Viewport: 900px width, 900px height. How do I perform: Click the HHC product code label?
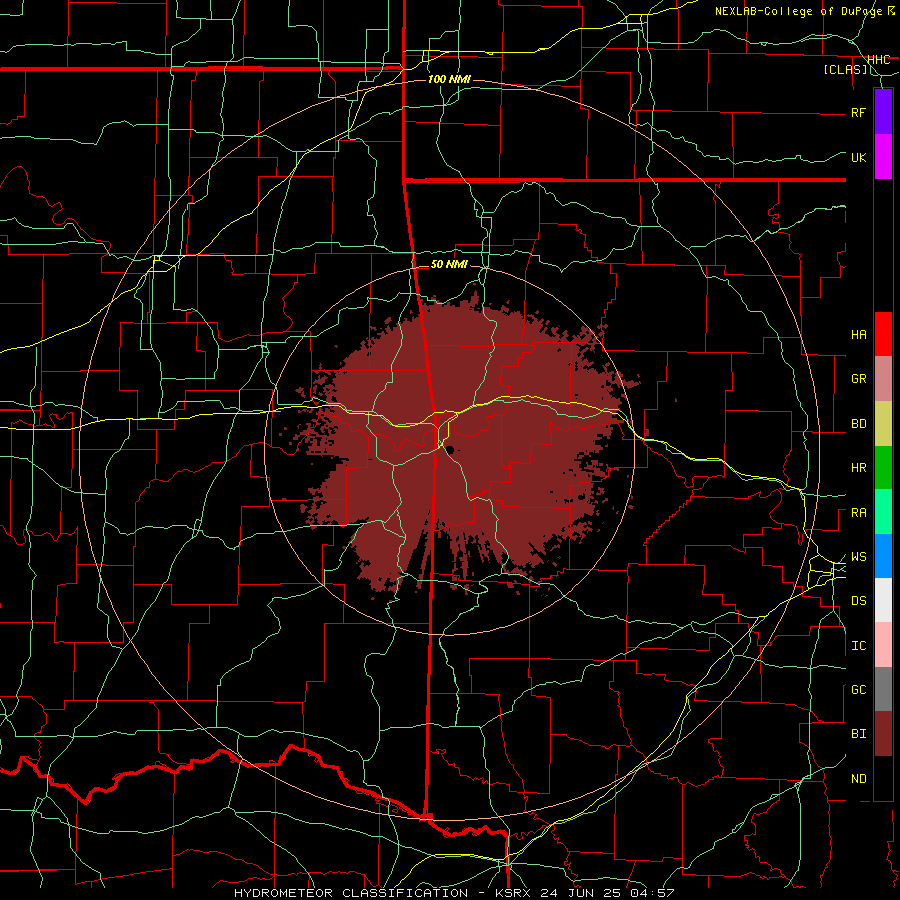click(878, 60)
